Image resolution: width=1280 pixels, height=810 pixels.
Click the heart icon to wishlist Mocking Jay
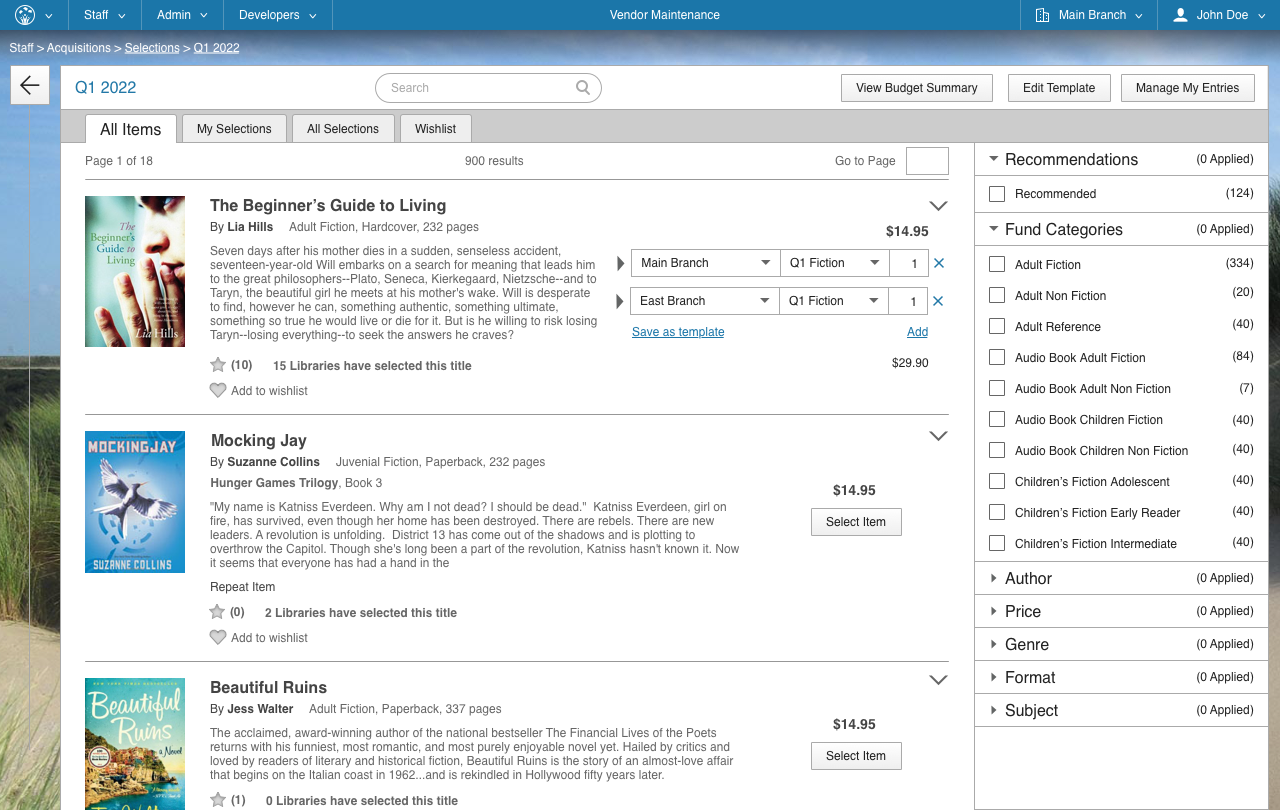218,637
